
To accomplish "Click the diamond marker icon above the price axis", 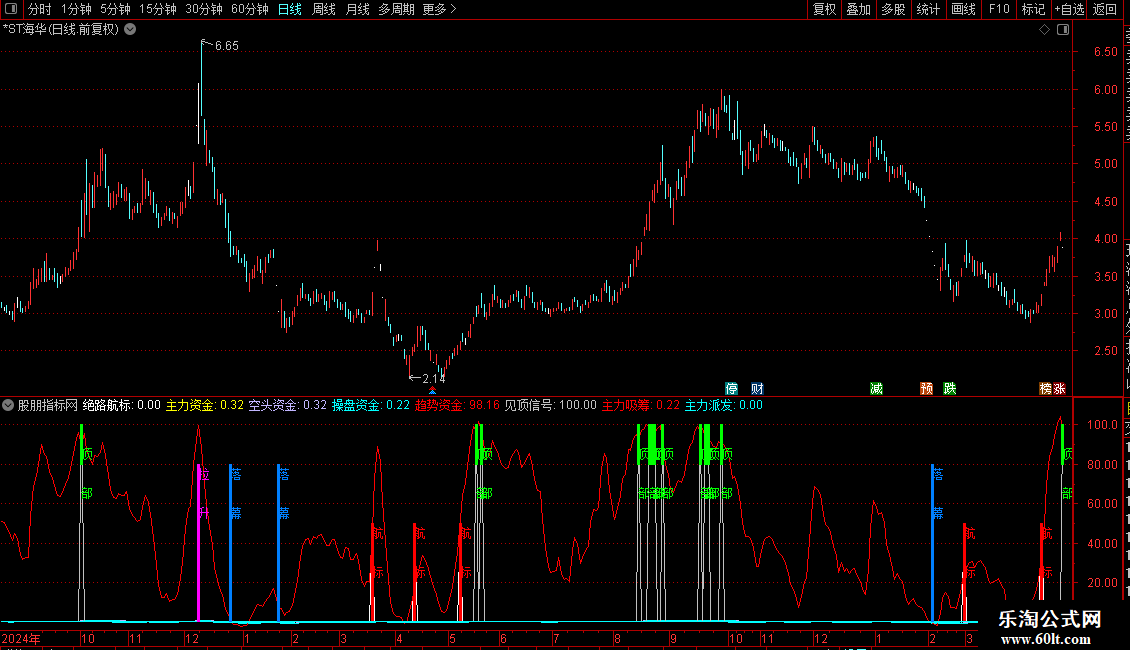I will tap(1044, 30).
